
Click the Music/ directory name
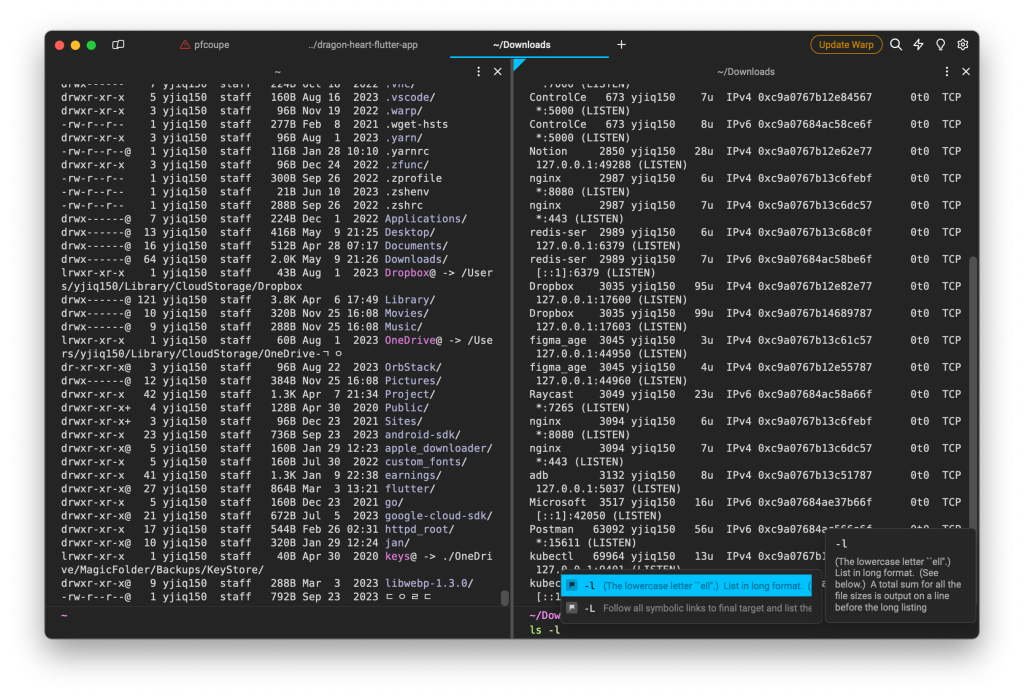click(404, 327)
